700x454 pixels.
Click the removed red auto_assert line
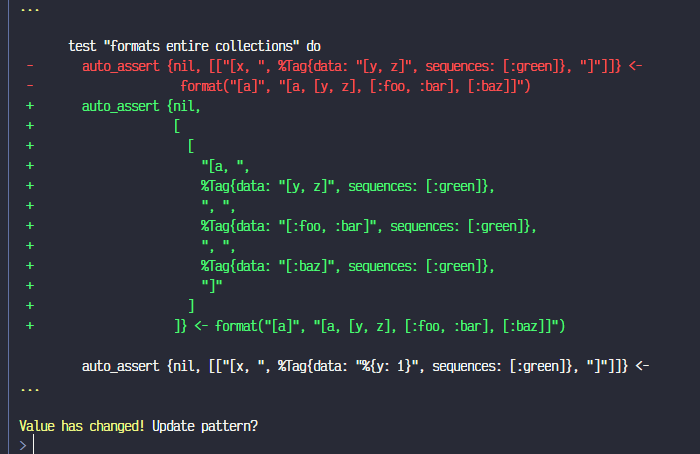[362, 66]
